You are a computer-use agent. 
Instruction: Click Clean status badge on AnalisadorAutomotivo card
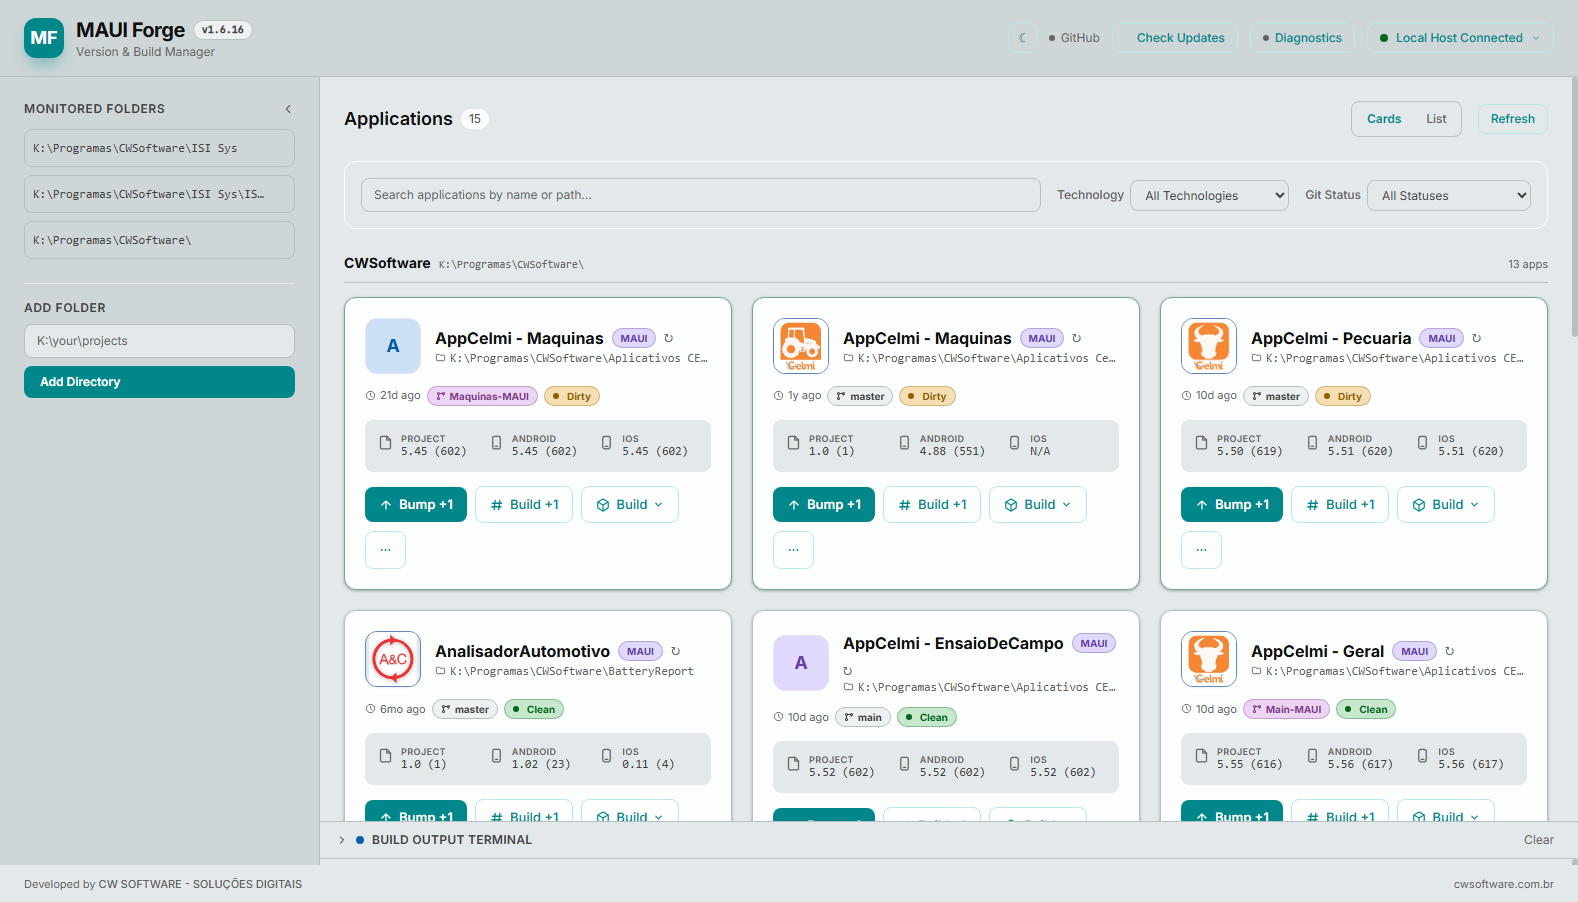[534, 709]
